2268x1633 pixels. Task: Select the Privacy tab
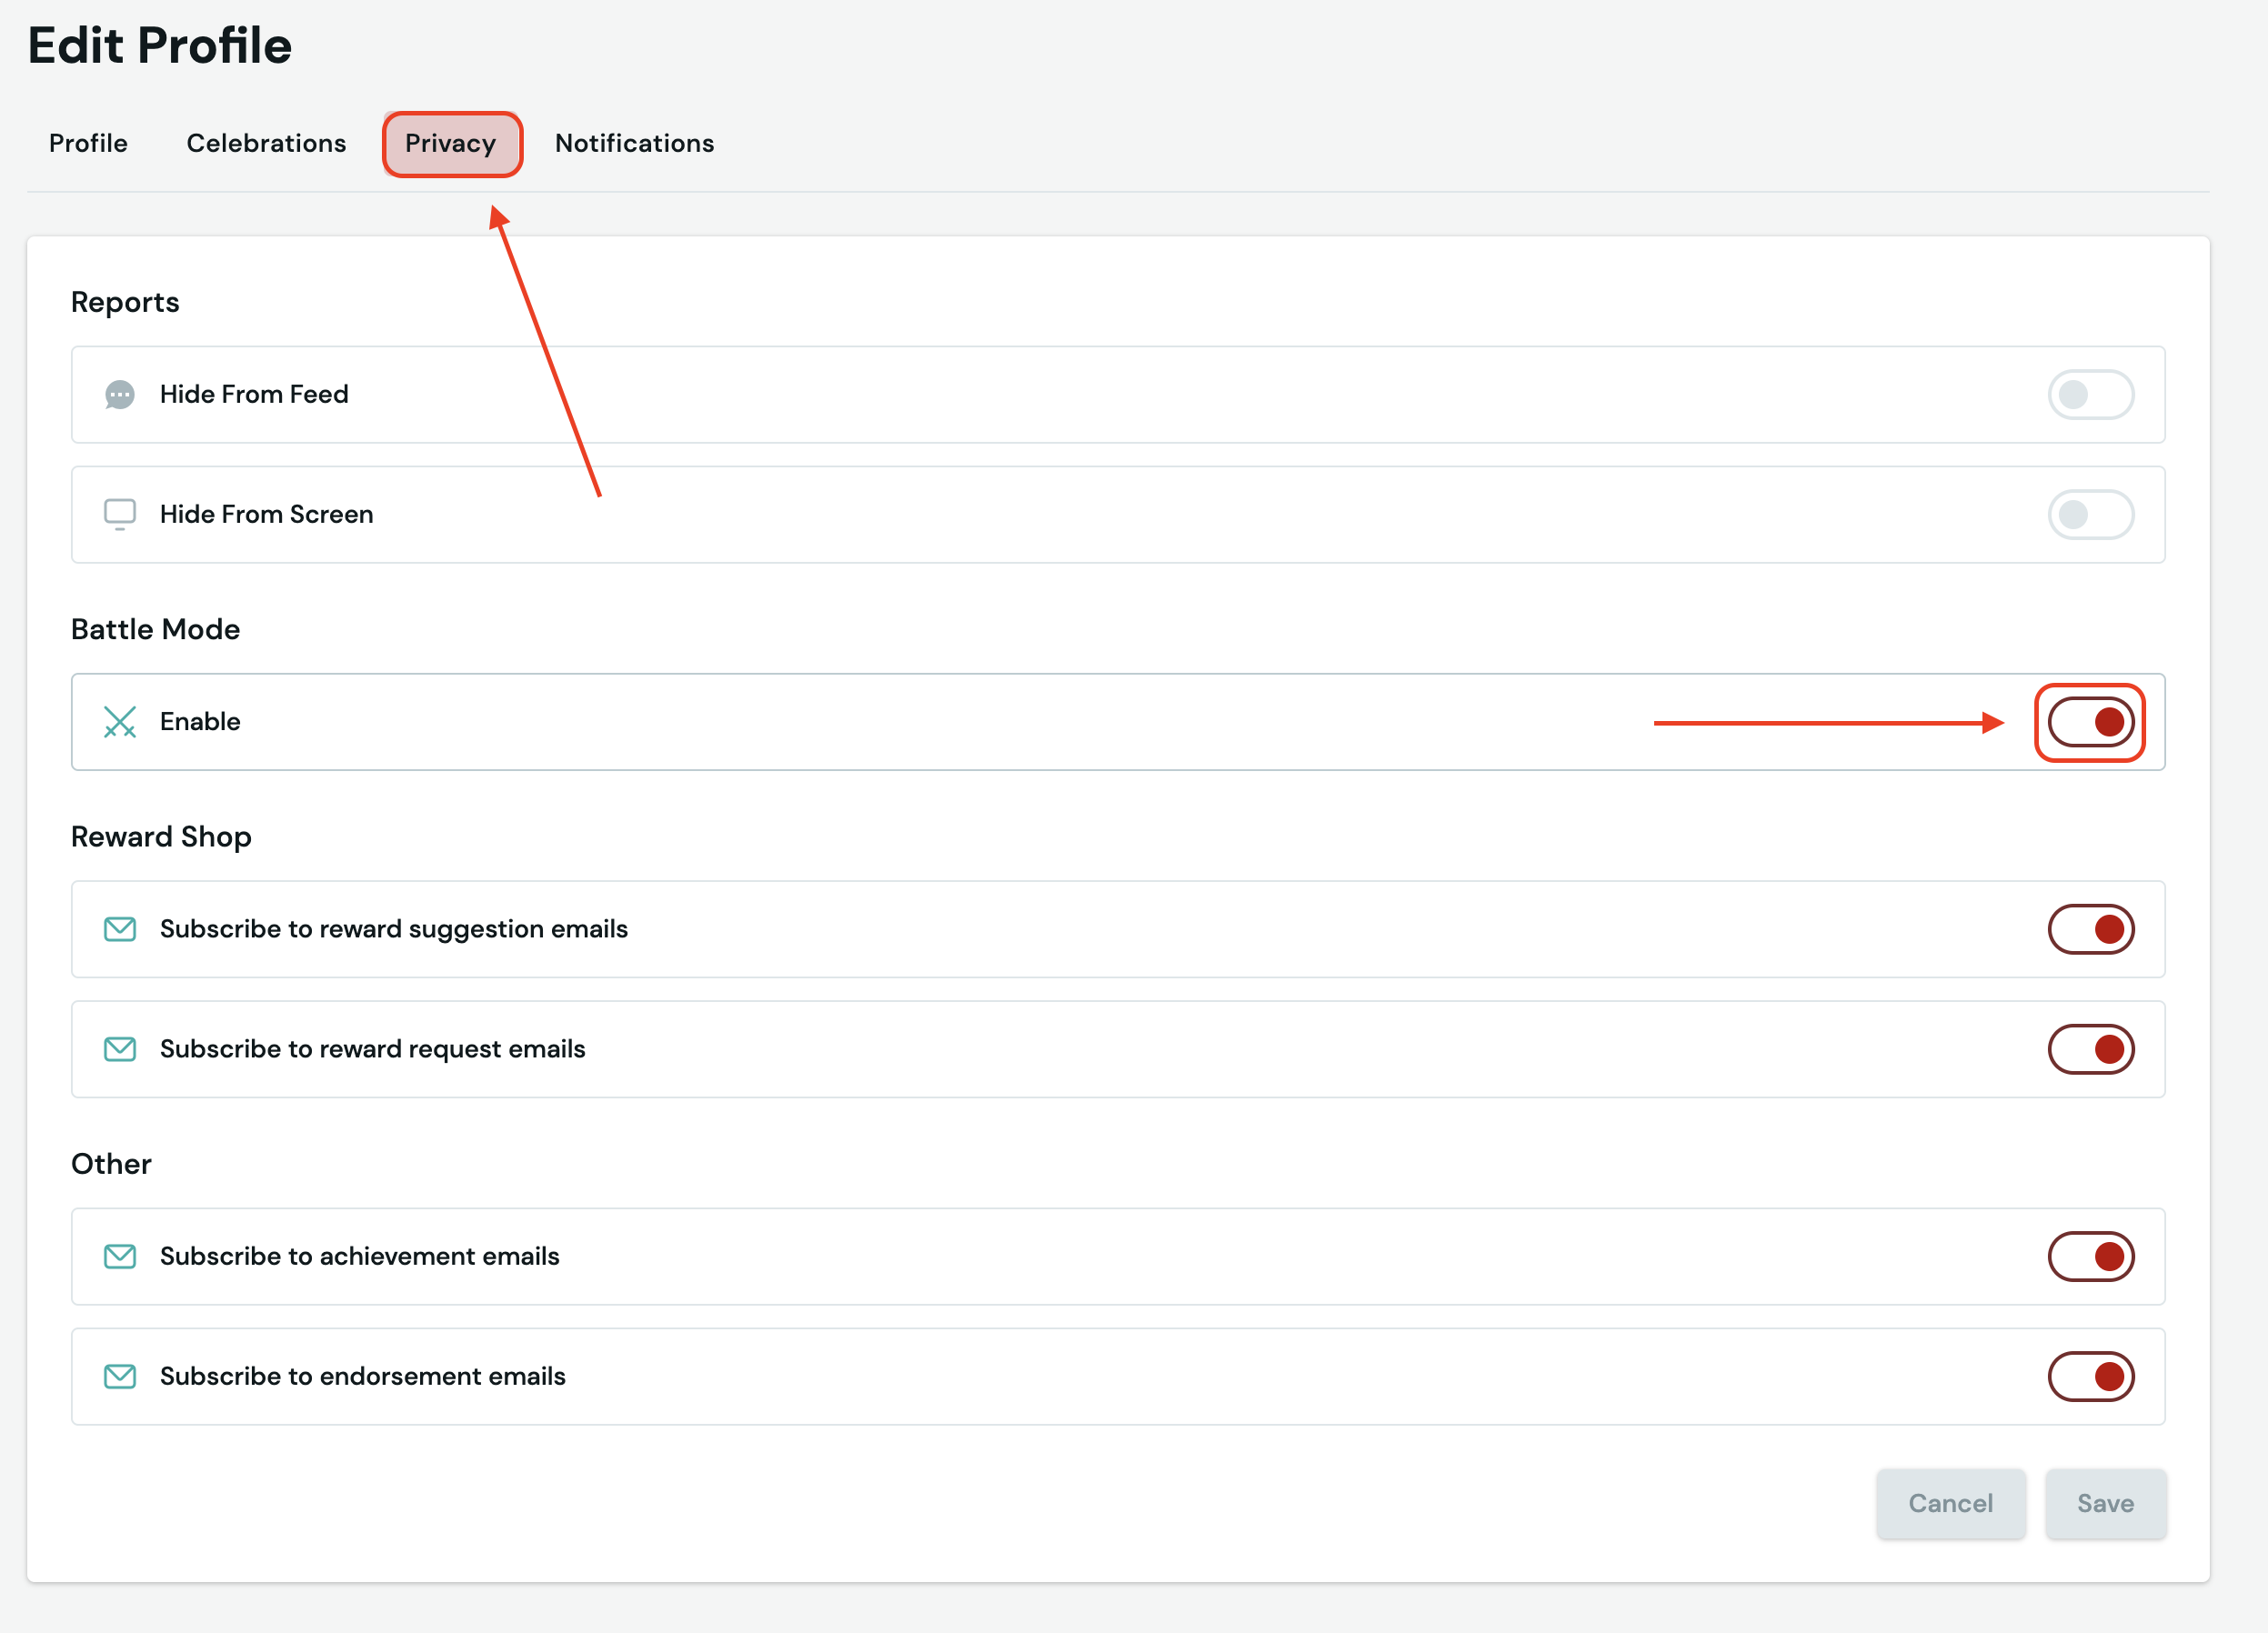451,144
